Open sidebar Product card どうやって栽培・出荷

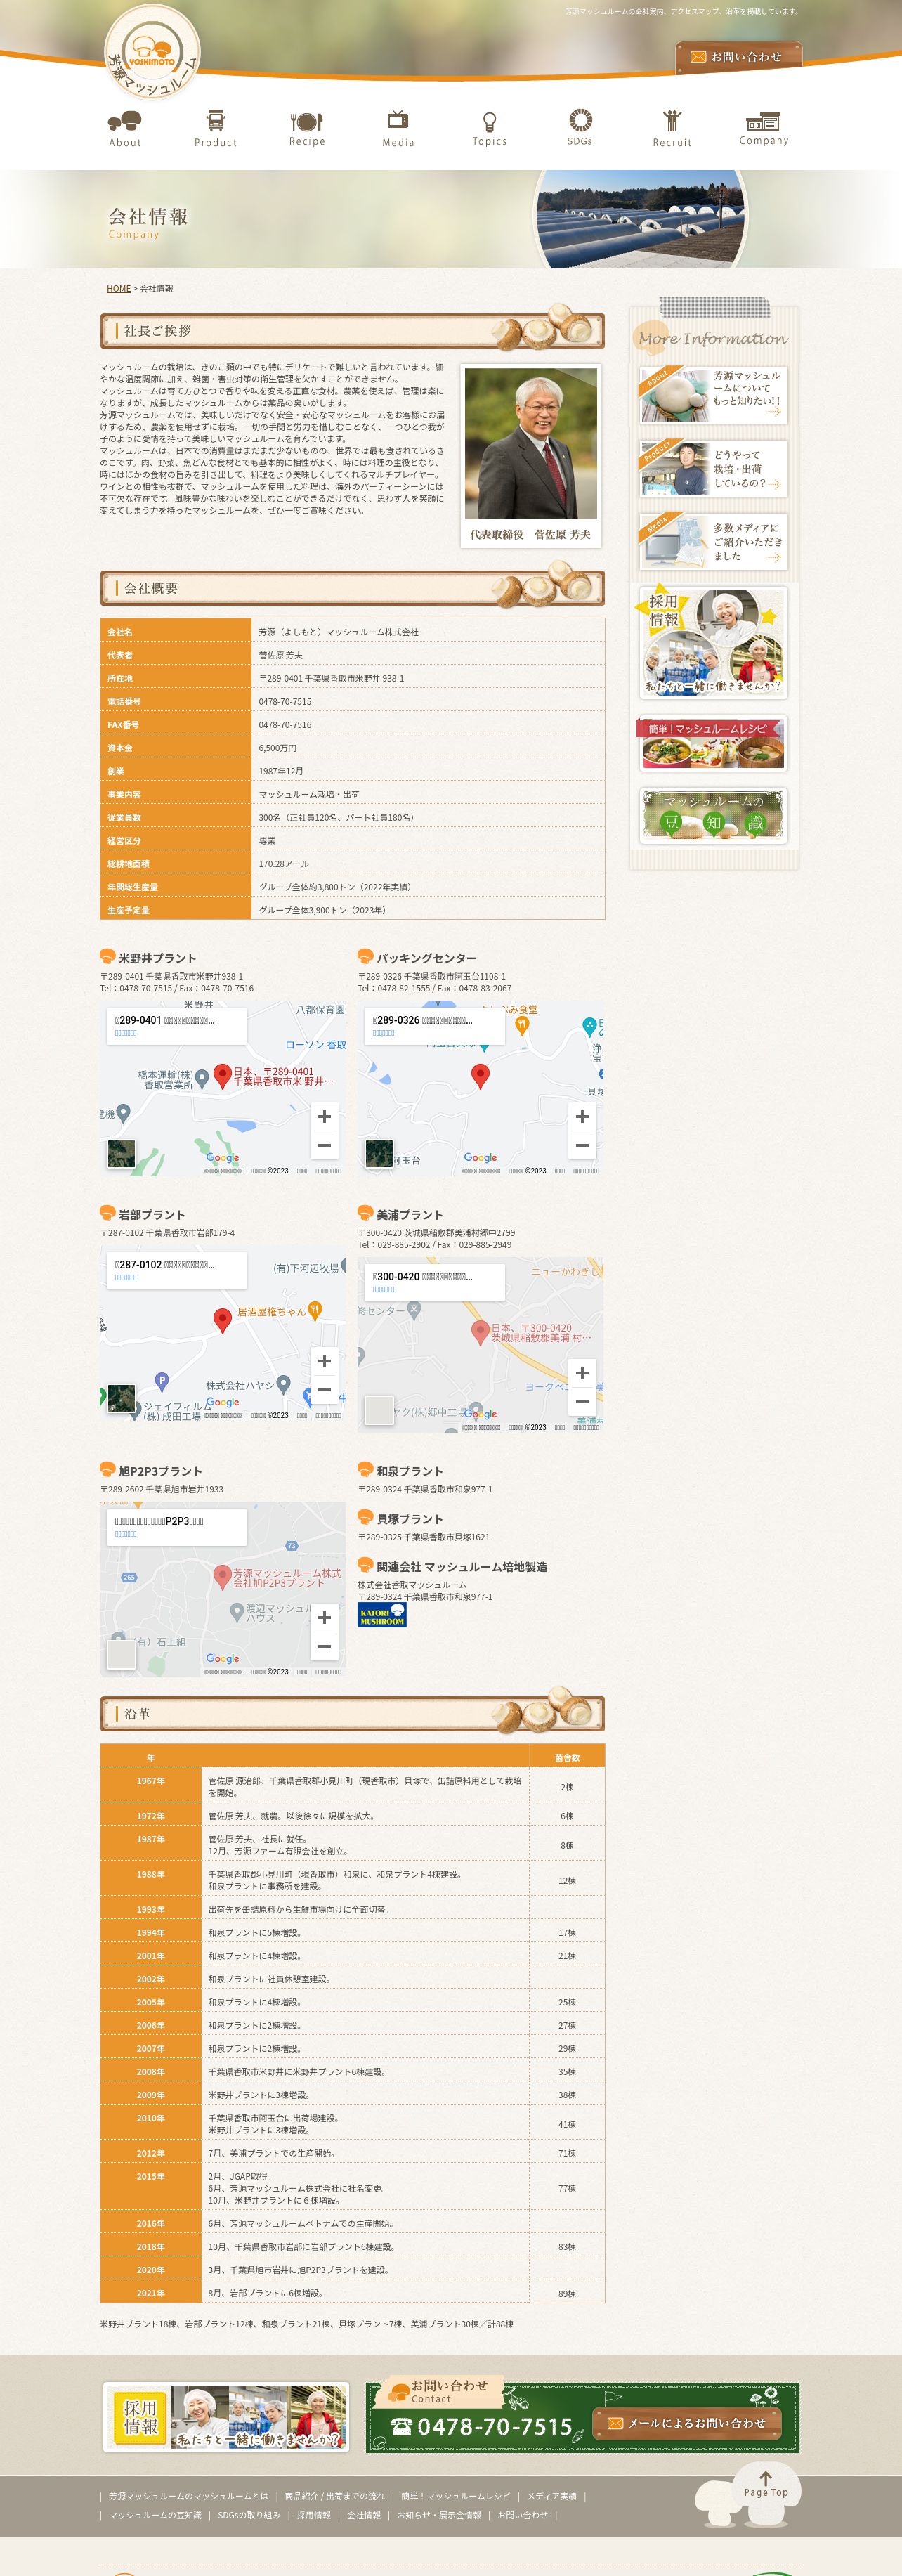[x=713, y=468]
